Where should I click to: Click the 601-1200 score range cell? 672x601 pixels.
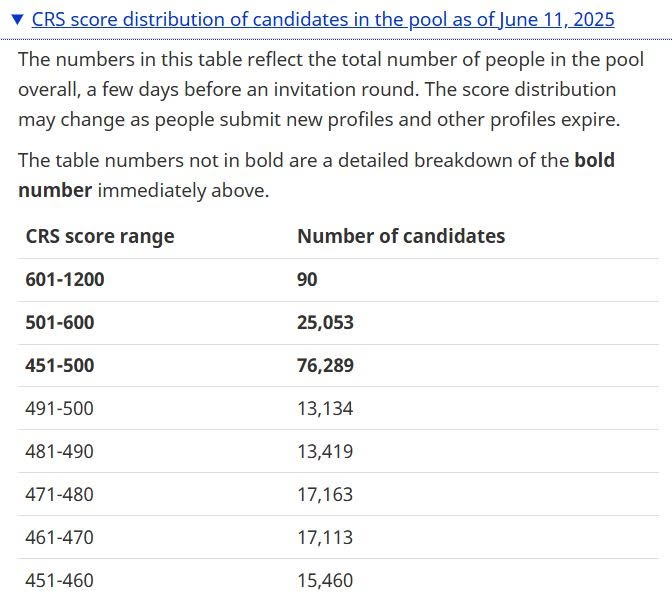[65, 279]
